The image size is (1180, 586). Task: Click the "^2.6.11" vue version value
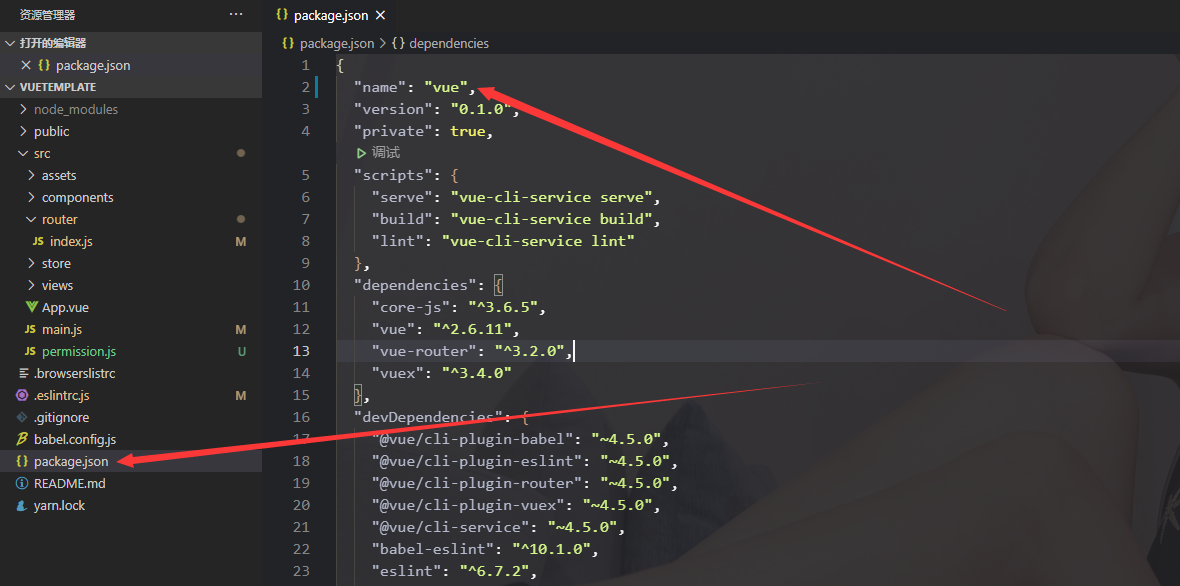click(x=472, y=329)
